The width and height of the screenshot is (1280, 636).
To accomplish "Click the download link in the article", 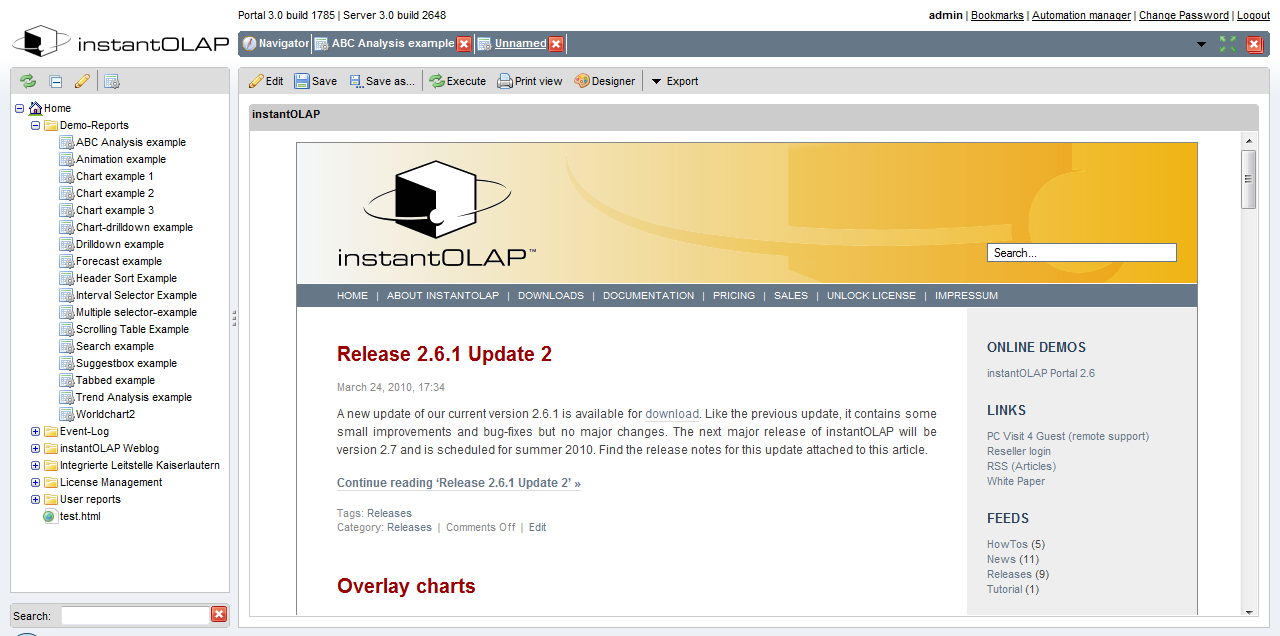I will 672,414.
